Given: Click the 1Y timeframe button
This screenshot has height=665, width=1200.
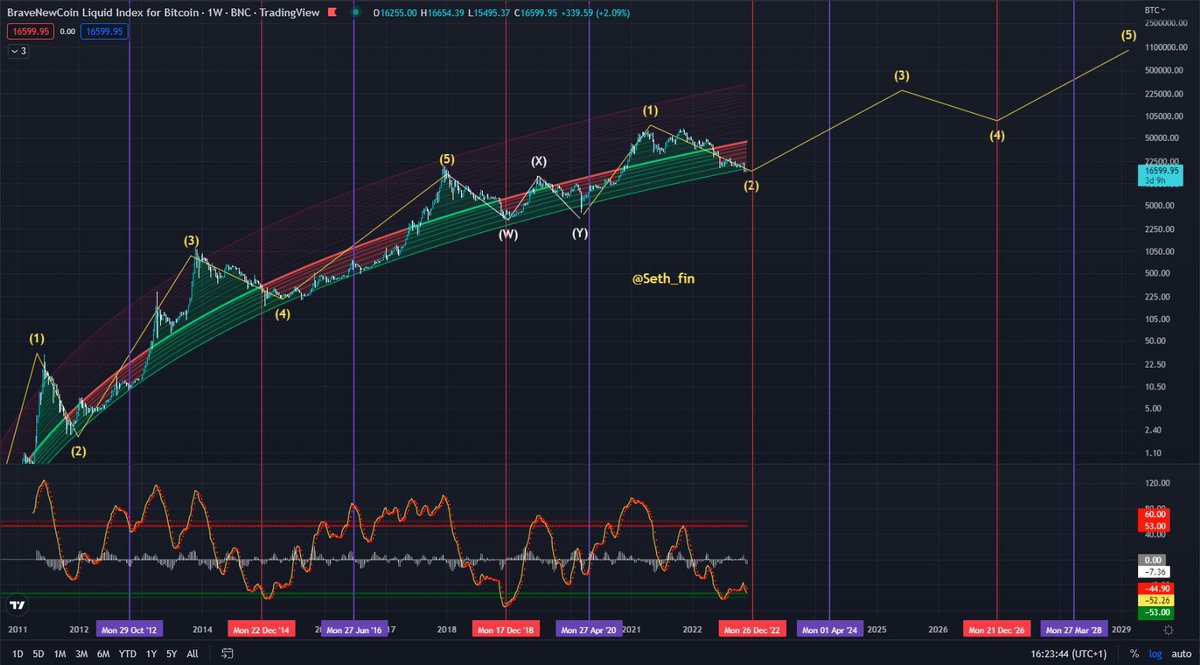Looking at the screenshot, I should tap(150, 652).
